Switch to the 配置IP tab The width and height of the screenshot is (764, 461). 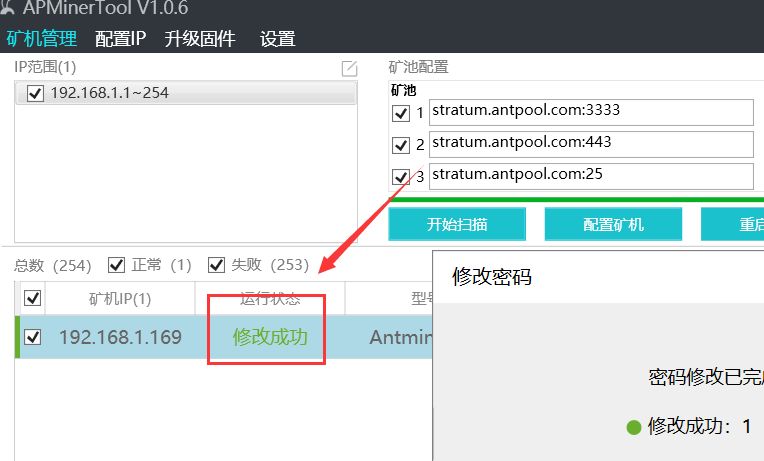coord(120,38)
